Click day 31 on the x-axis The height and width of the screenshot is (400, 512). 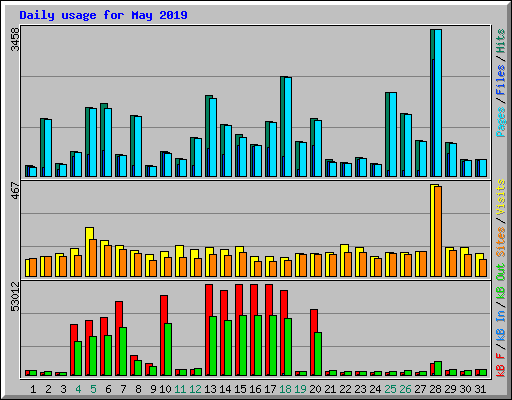(480, 389)
